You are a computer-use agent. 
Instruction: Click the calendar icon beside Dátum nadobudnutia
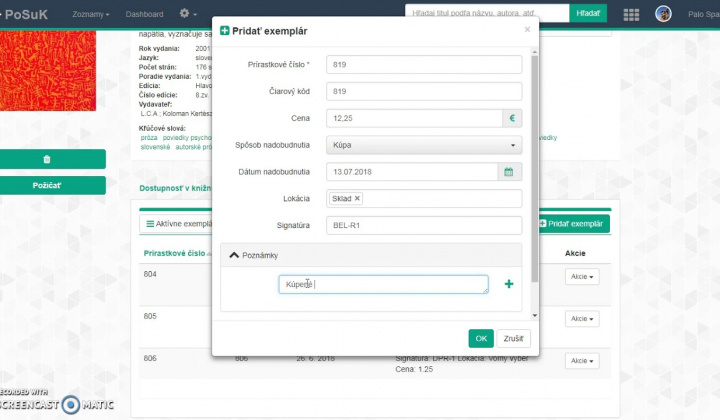pyautogui.click(x=509, y=172)
